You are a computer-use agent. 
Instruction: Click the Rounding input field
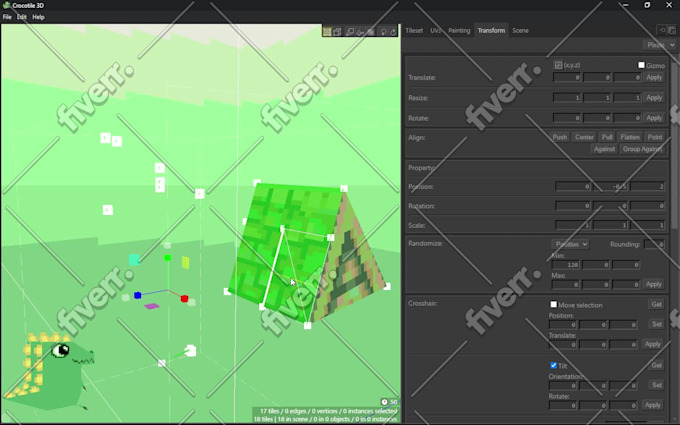coord(654,244)
